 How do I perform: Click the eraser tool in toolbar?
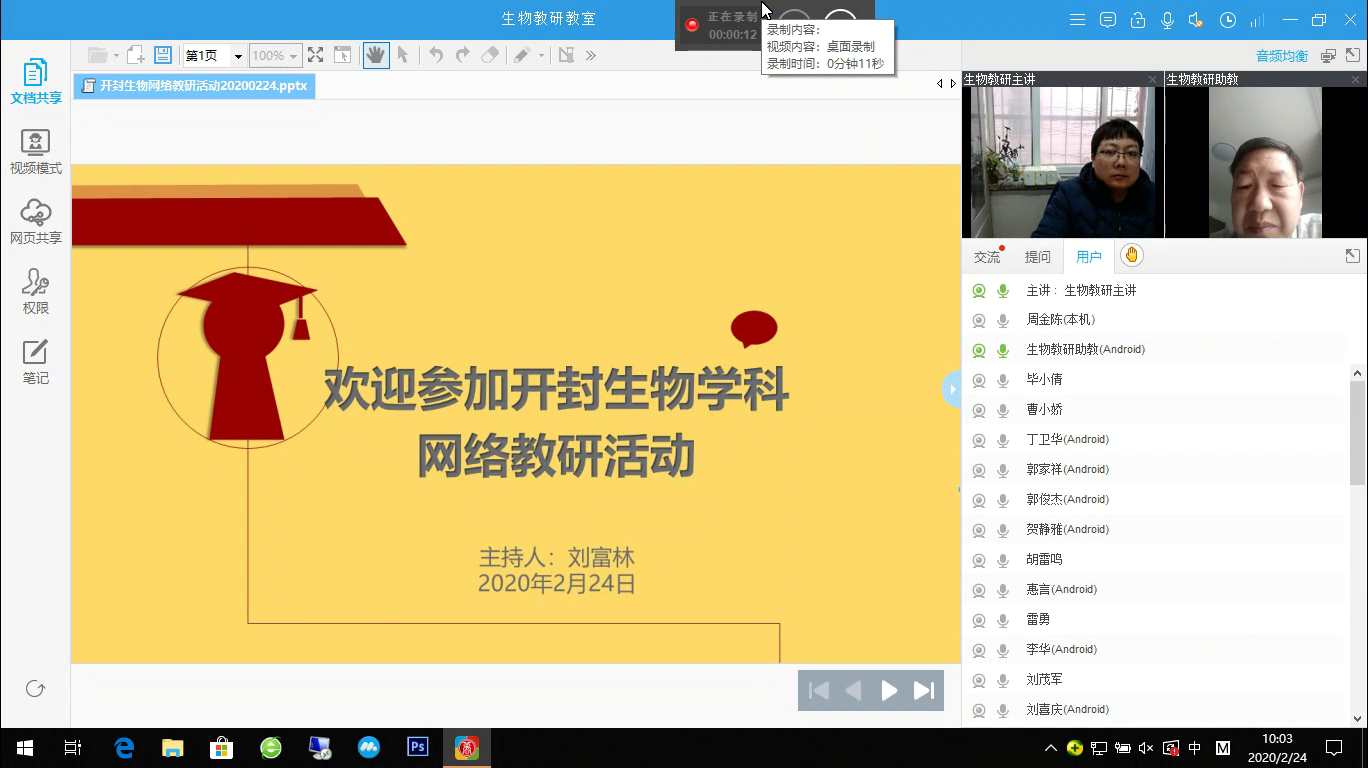489,56
